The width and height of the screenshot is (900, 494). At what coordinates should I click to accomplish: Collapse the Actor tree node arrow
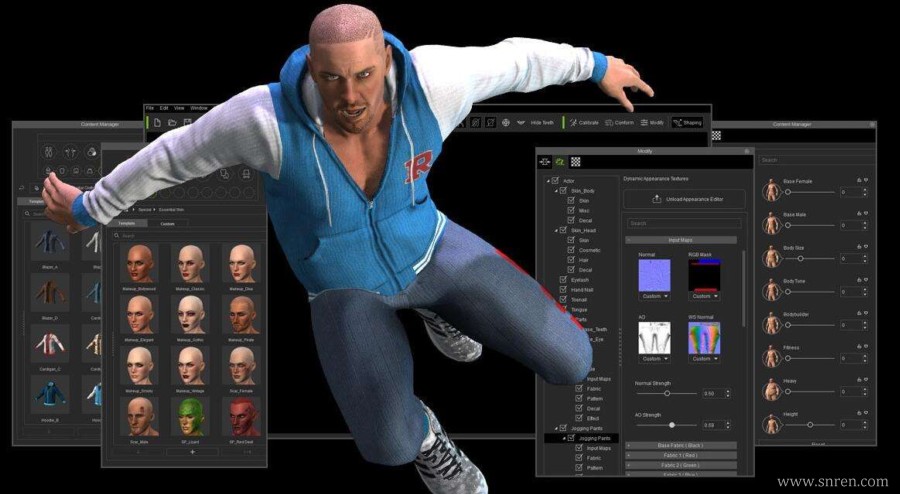pos(548,181)
